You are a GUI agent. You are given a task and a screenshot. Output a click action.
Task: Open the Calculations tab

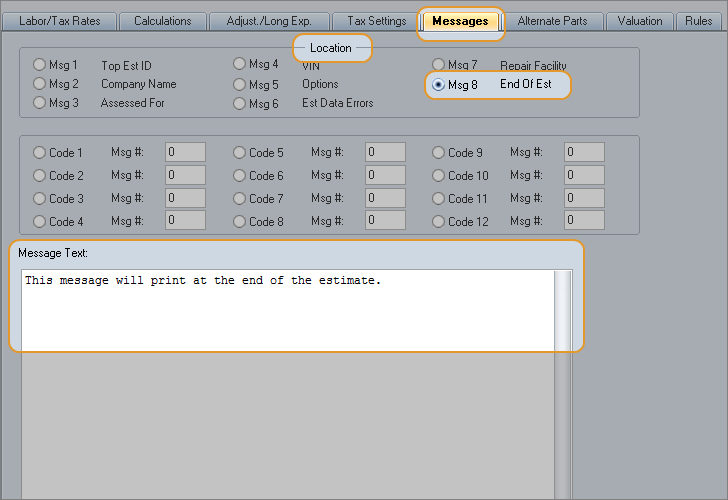[162, 21]
